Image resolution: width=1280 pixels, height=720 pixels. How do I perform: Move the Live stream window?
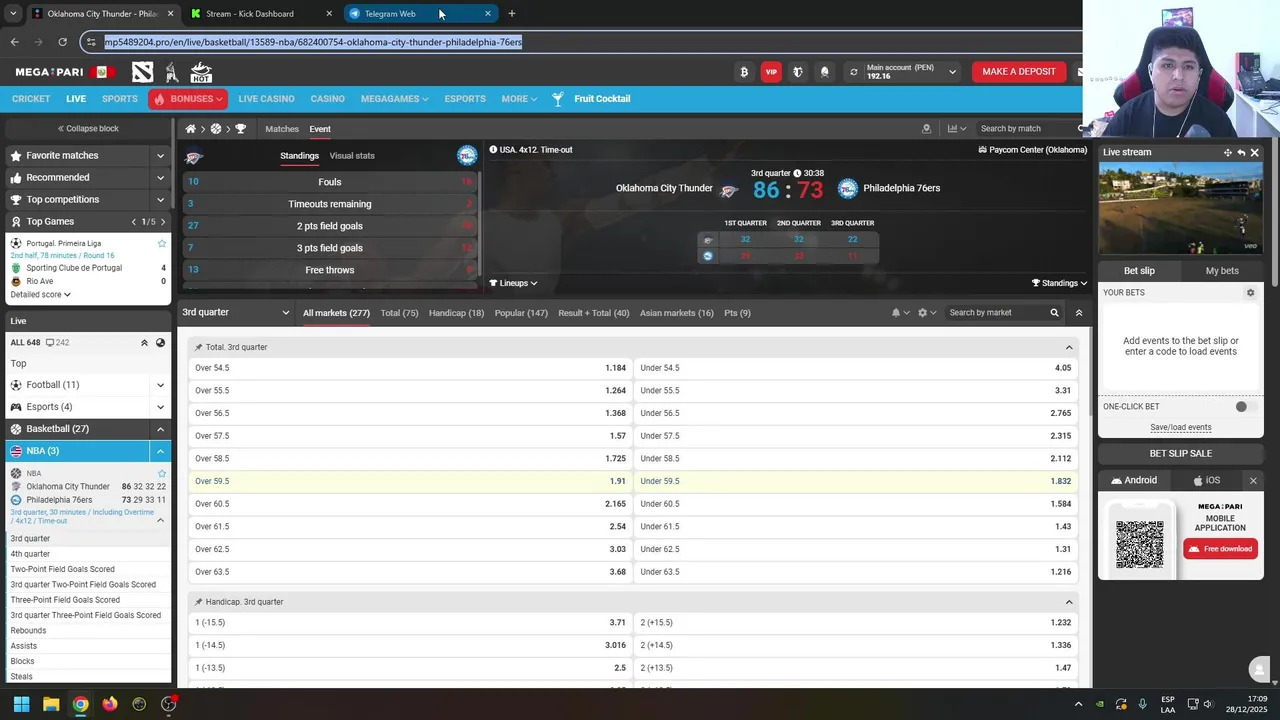click(1227, 153)
